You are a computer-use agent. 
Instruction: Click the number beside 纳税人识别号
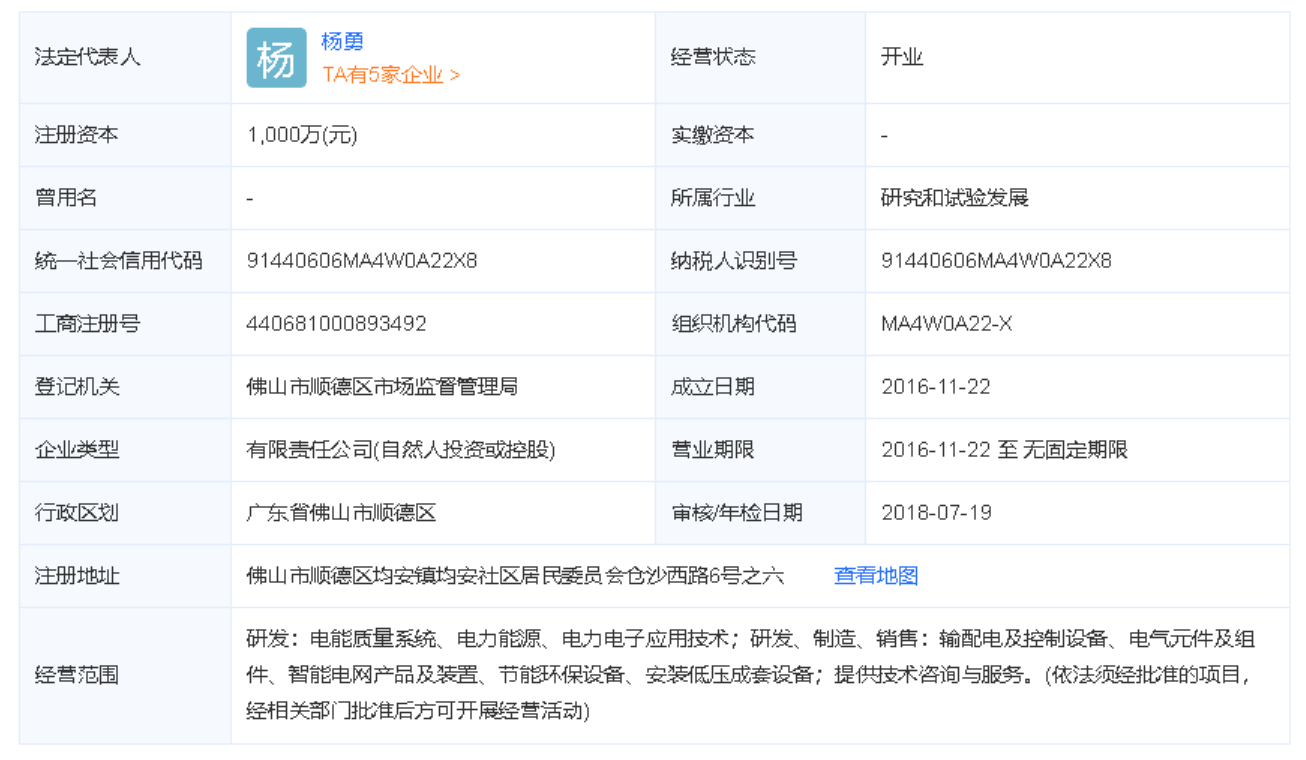coord(996,261)
